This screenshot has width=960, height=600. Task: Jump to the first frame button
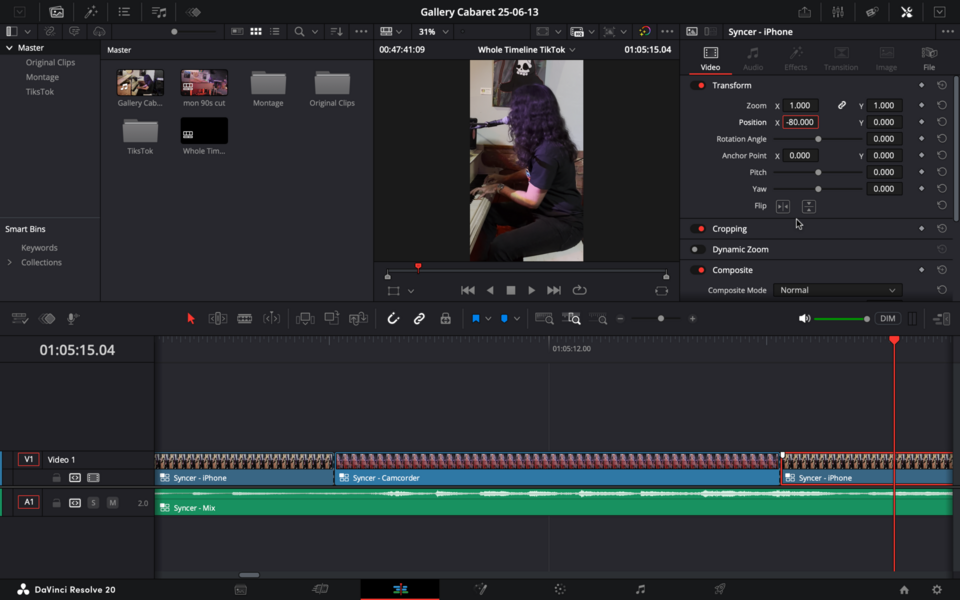coord(468,290)
